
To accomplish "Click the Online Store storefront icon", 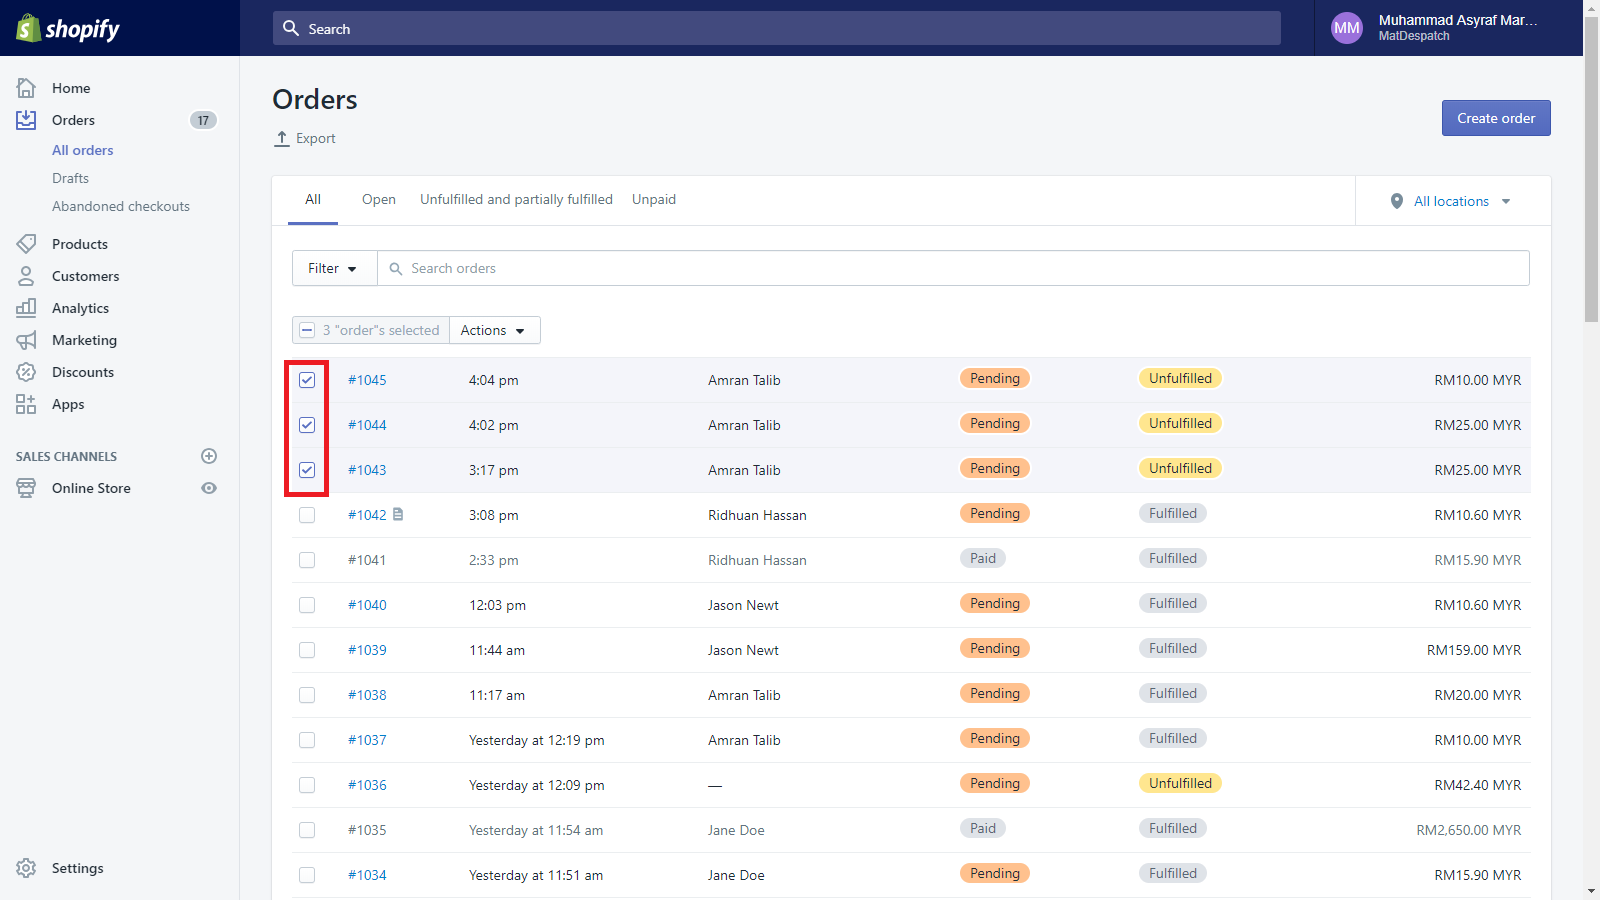I will point(26,488).
